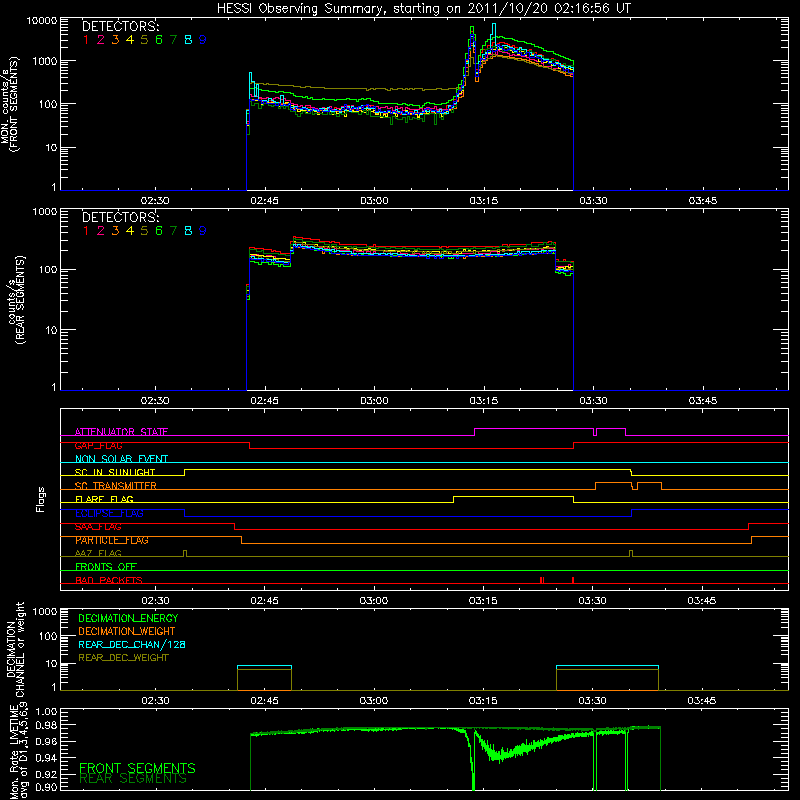Click the REAR_DEC_WEIGHT legend entry

point(123,658)
